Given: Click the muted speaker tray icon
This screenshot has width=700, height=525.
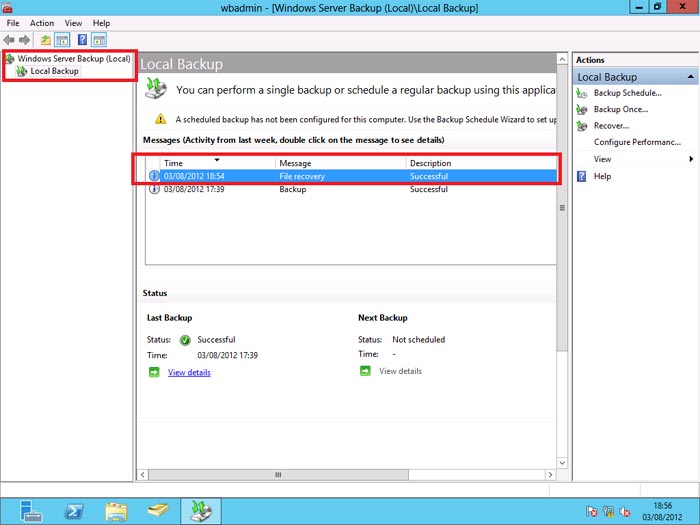Looking at the screenshot, I should pyautogui.click(x=625, y=511).
